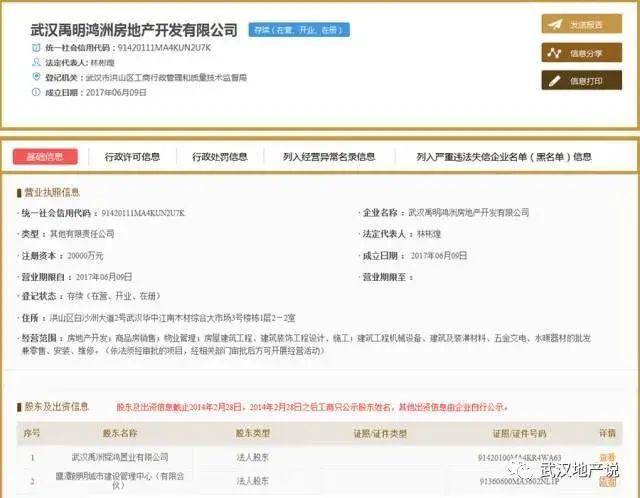Image resolution: width=640 pixels, height=498 pixels.
Task: Click header 成立日期 2017年06月09日
Action: point(116,92)
